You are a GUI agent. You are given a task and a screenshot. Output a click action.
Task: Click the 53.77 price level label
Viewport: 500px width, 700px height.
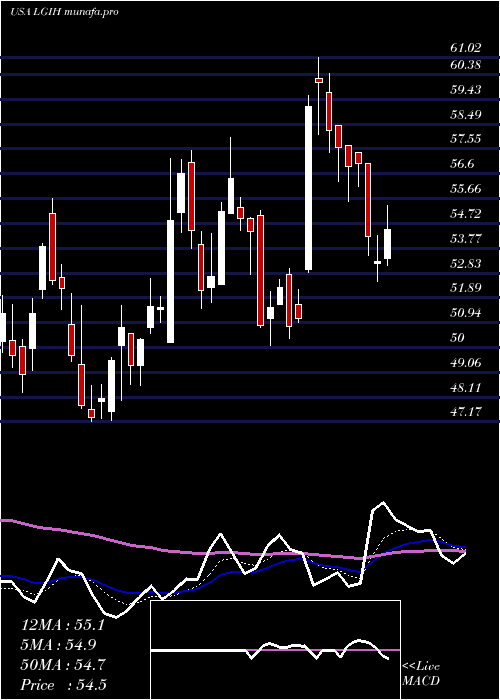click(x=466, y=239)
